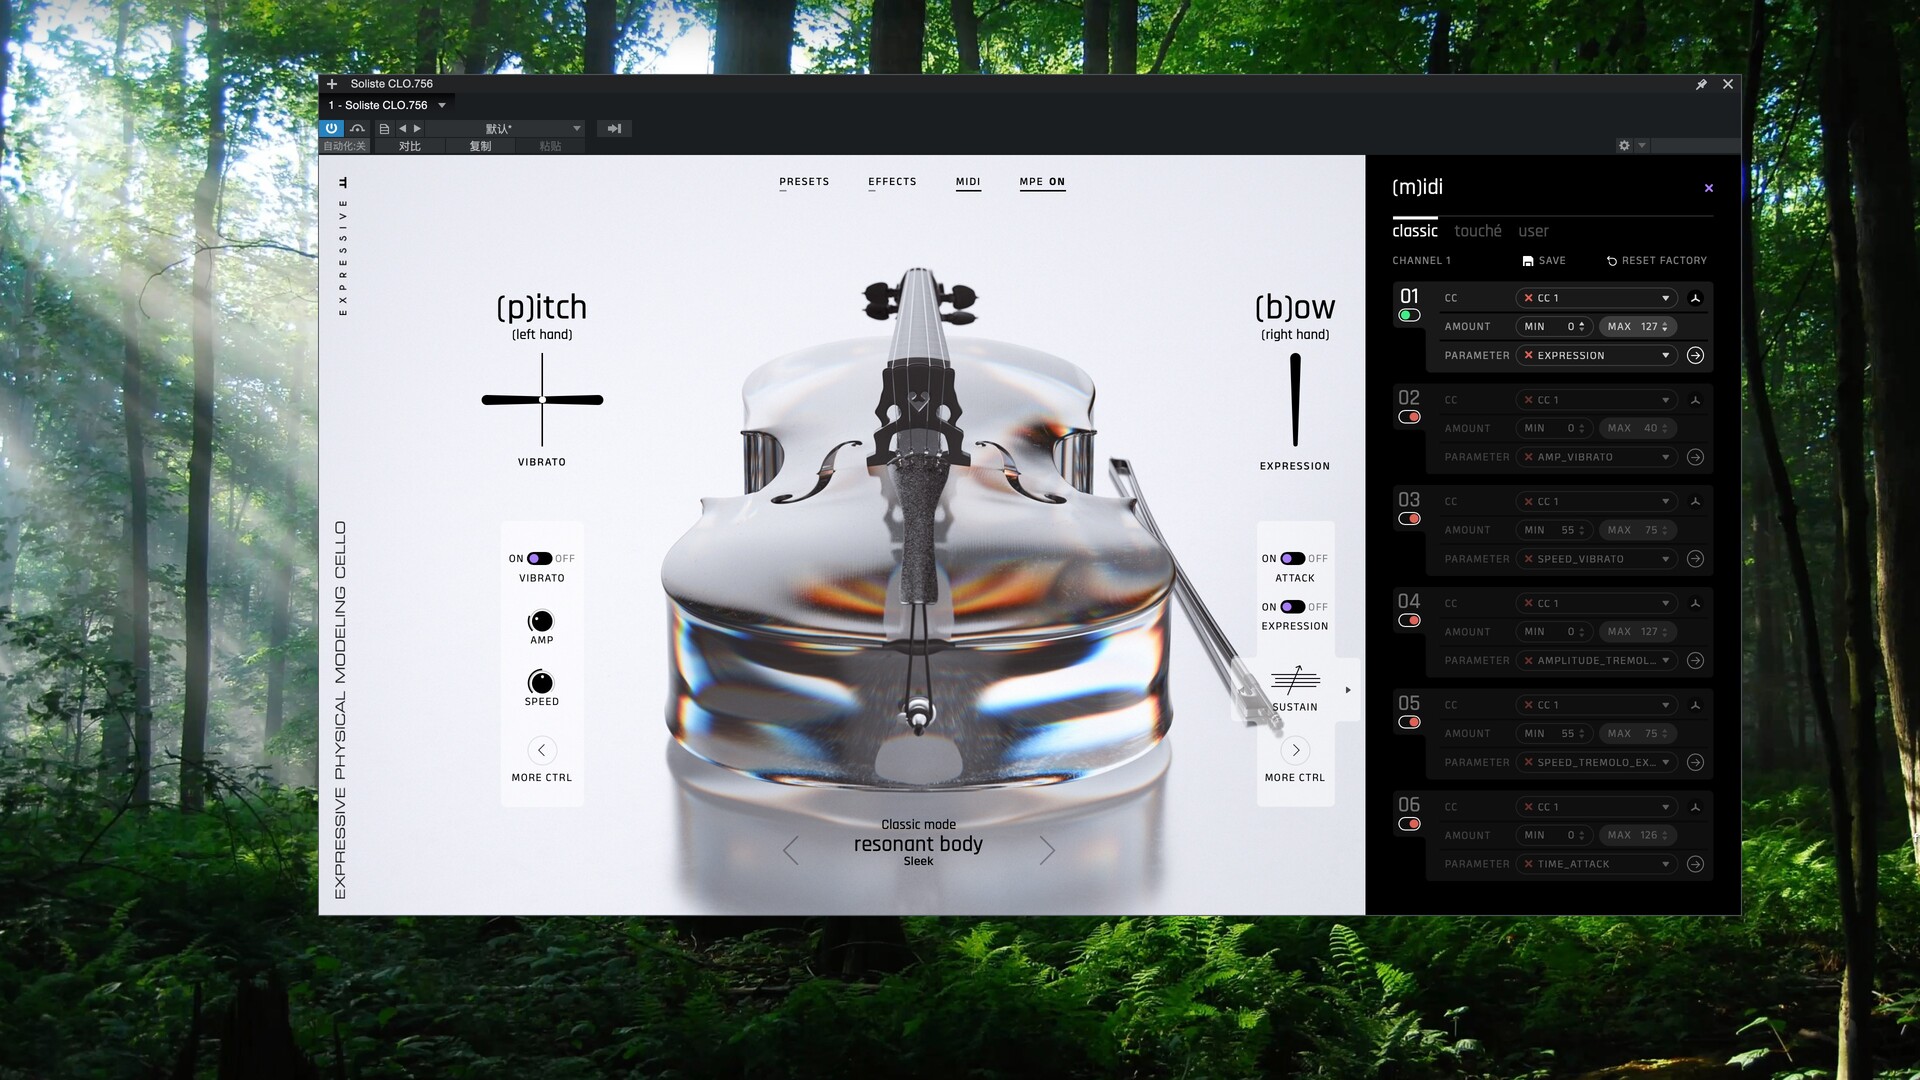1920x1080 pixels.
Task: Close the (m)idi panel with purple X
Action: point(1708,188)
